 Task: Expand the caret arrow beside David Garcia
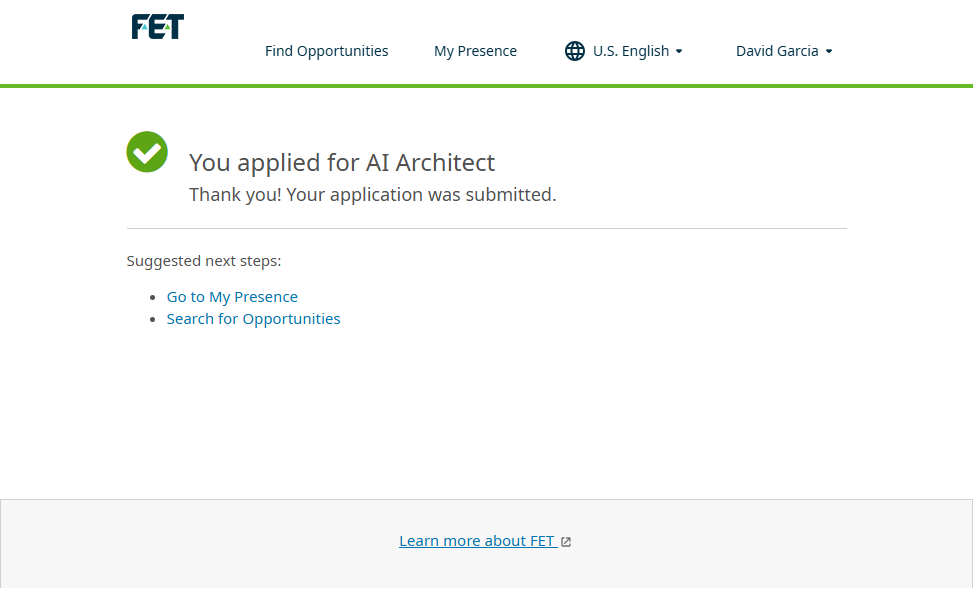tap(829, 51)
